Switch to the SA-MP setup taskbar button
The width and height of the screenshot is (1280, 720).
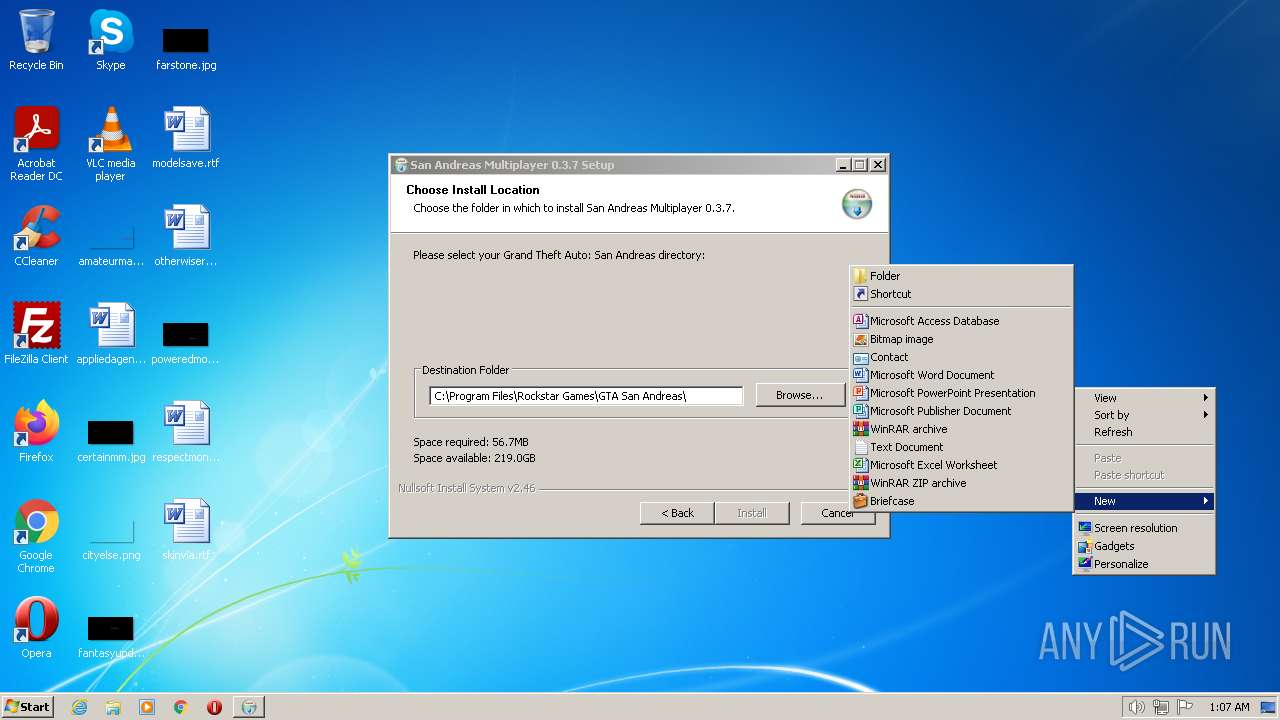249,707
